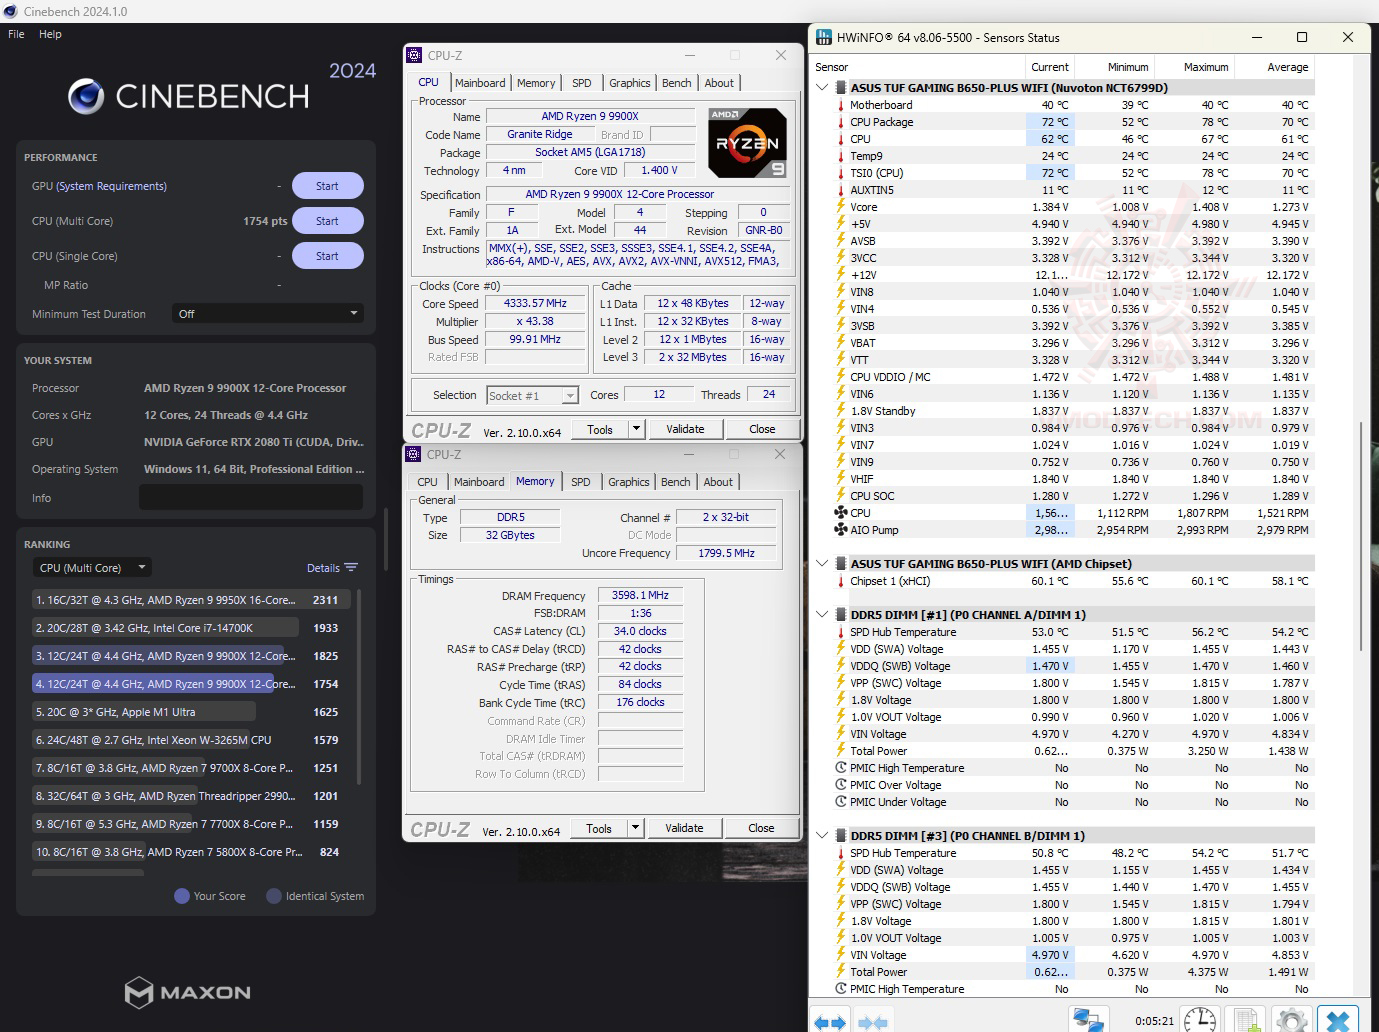The image size is (1379, 1032).
Task: Click the HWiNFO blue X quit icon
Action: 1338,1020
